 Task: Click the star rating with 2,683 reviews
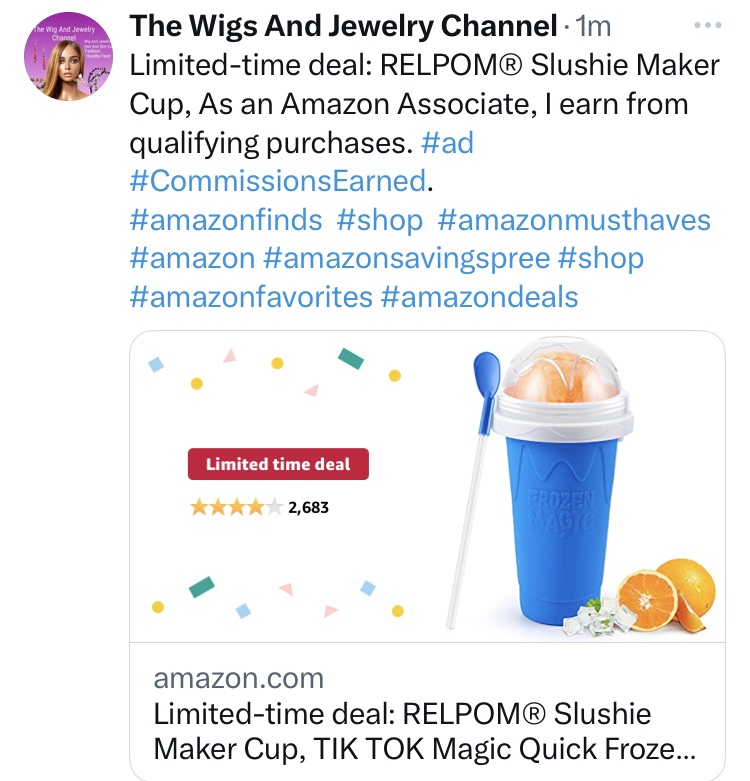(259, 508)
